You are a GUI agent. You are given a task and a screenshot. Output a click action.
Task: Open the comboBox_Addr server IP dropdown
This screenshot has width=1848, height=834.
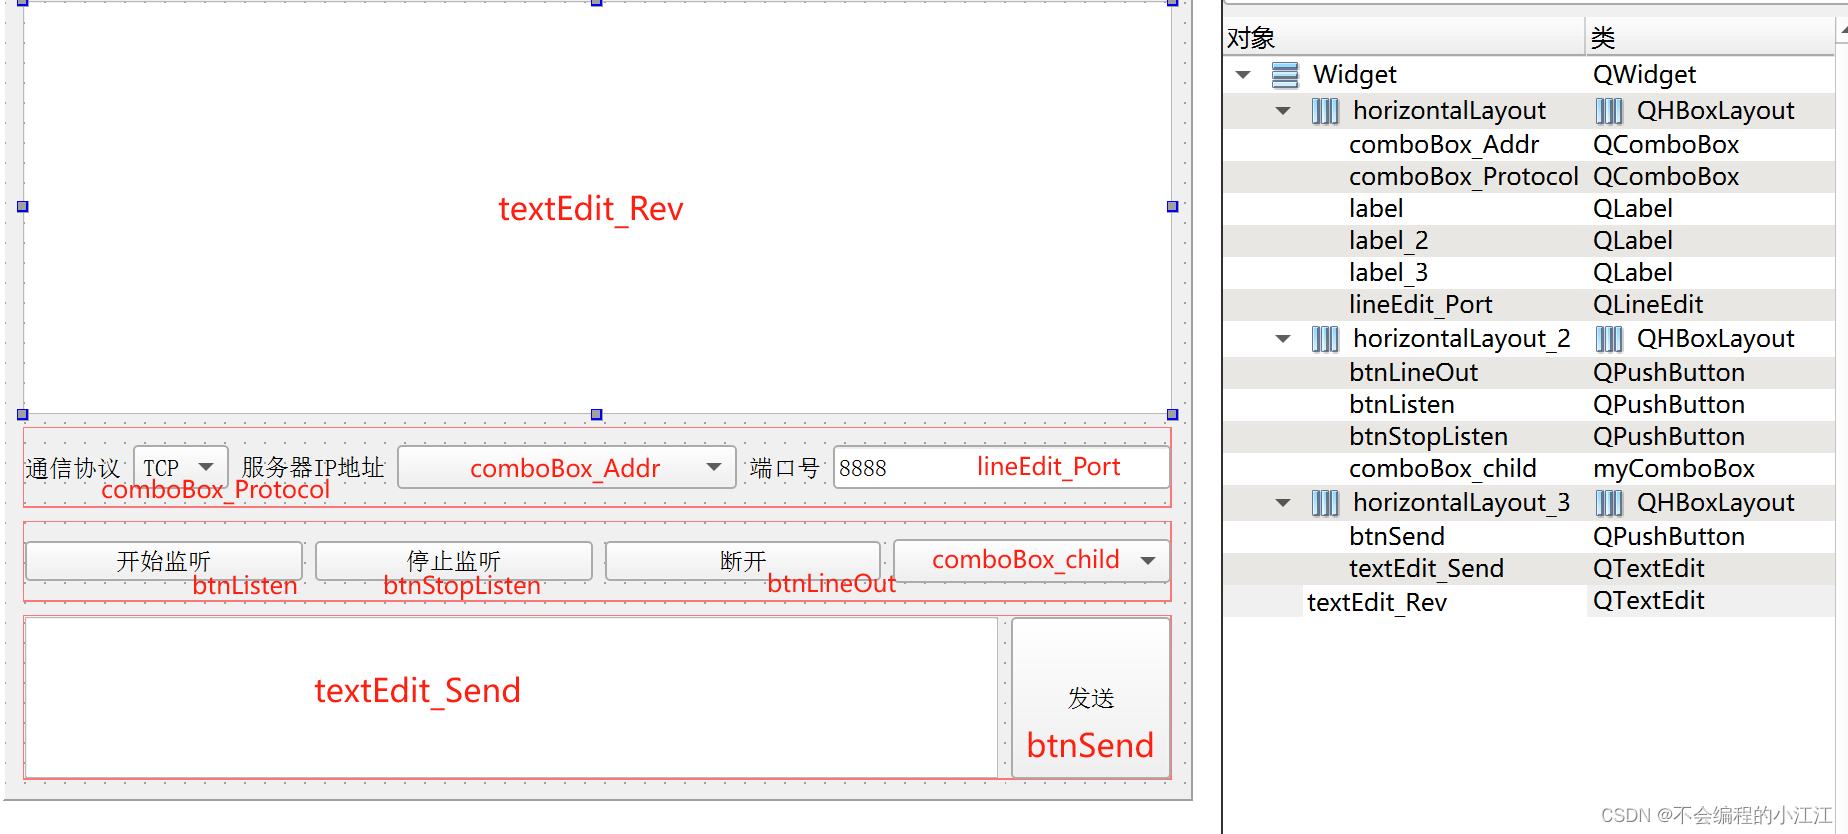click(567, 467)
